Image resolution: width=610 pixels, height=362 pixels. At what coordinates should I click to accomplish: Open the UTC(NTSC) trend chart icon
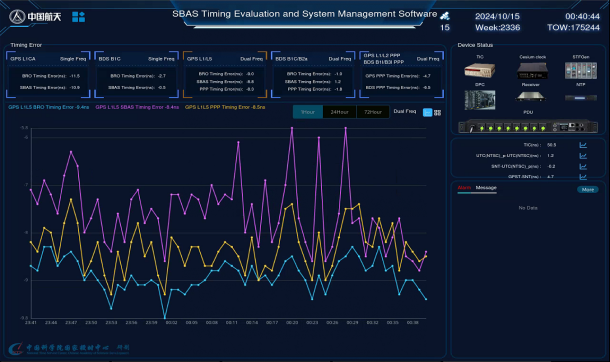[583, 156]
